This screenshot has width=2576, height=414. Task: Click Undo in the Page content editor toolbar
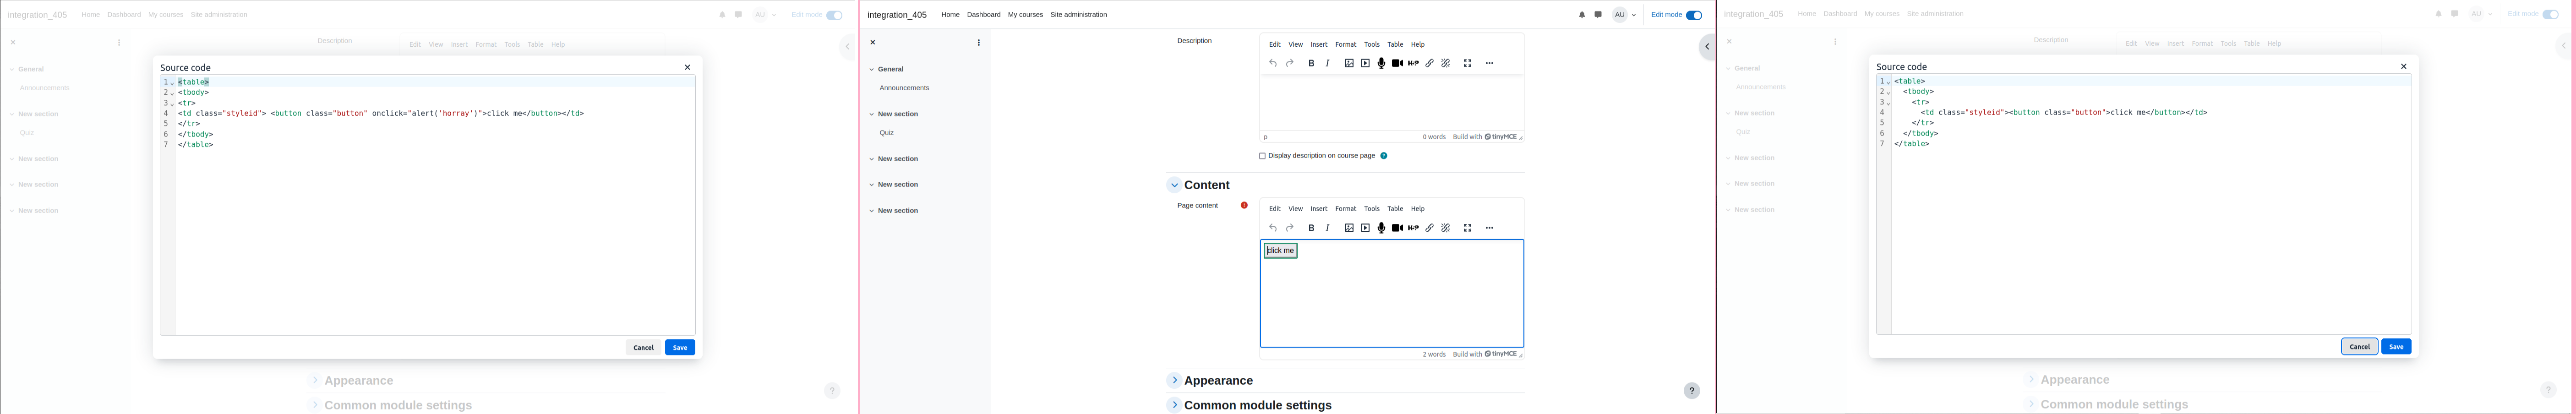click(1273, 228)
